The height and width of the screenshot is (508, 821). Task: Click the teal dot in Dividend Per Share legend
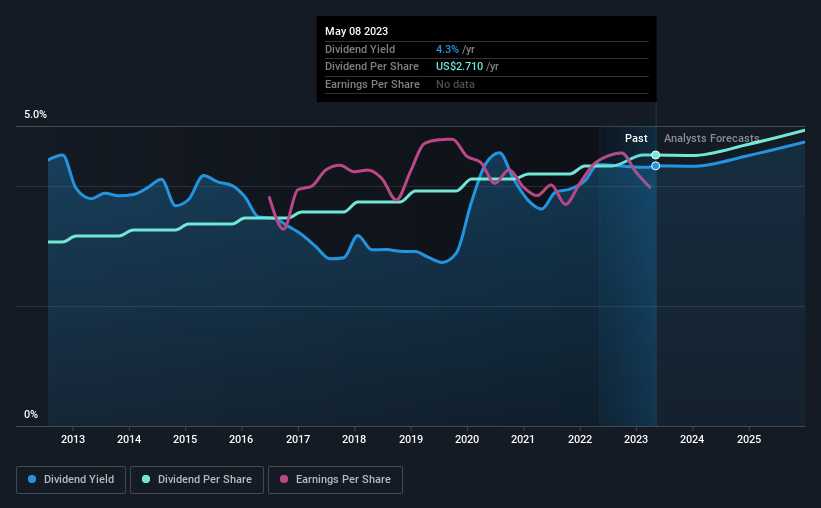146,479
